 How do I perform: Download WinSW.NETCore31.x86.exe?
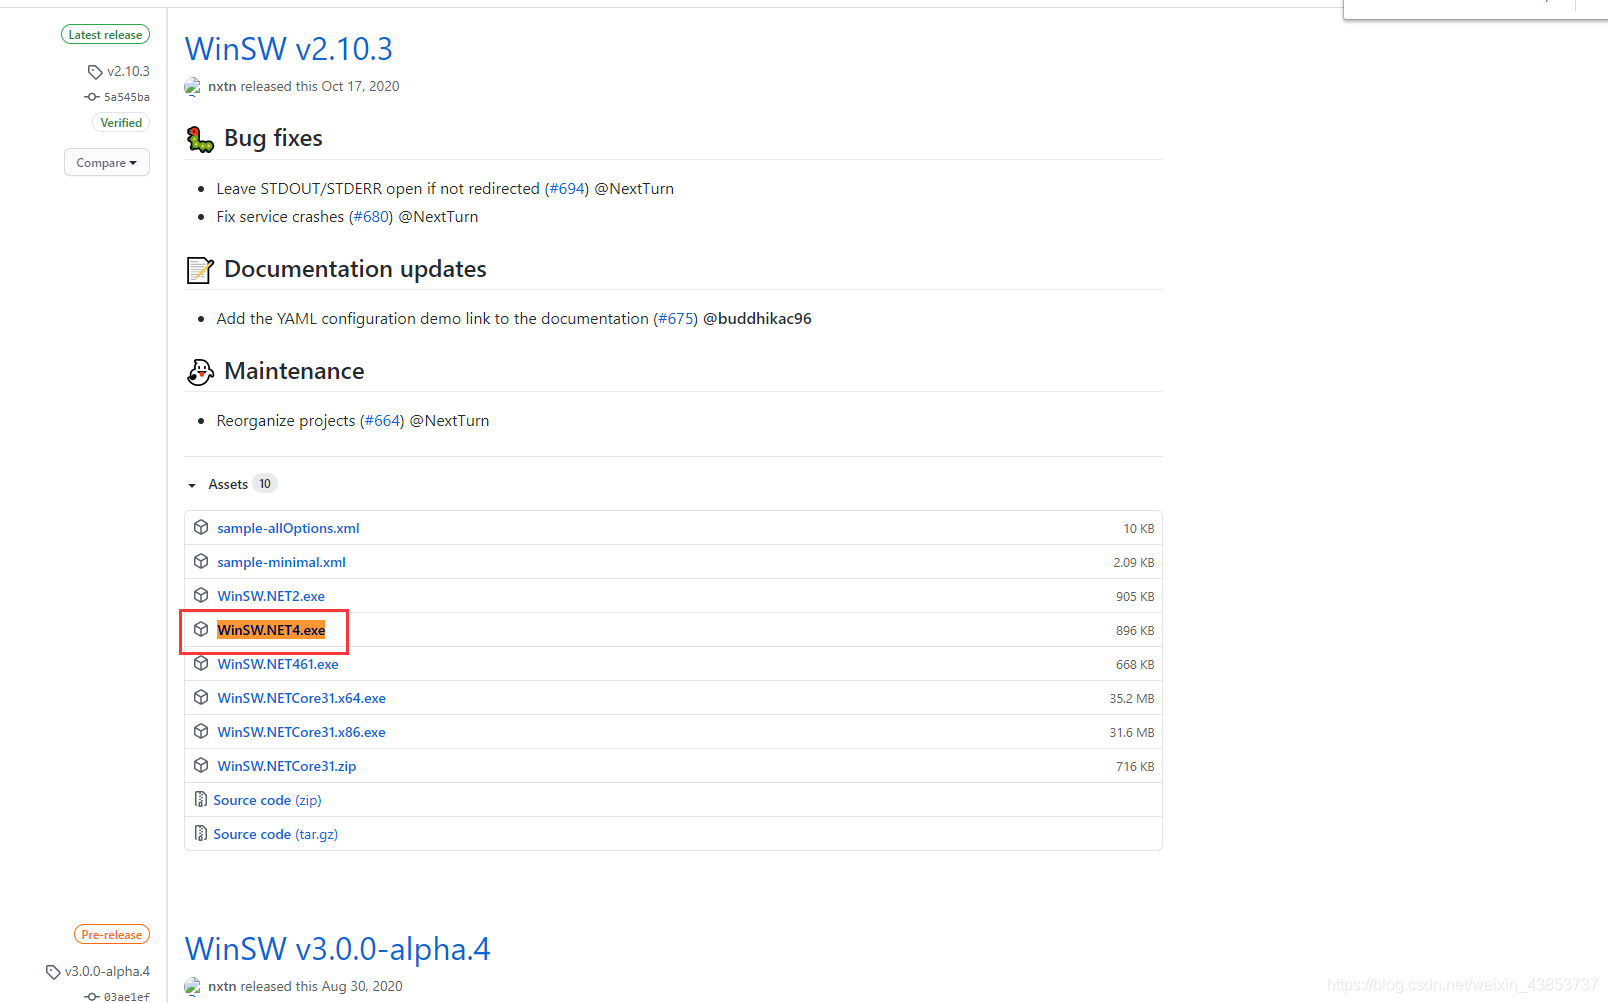tap(302, 732)
